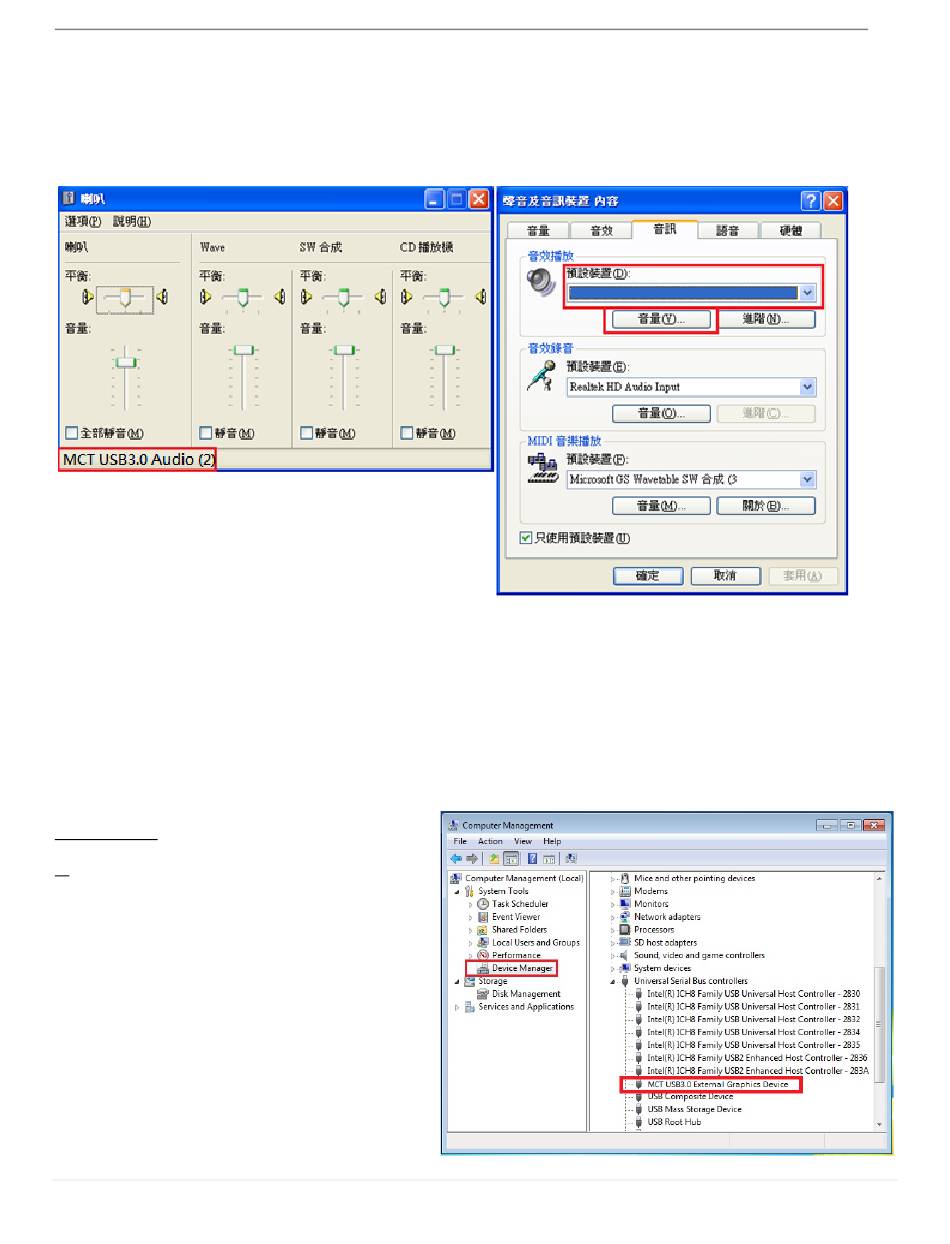Viewport: 950px width, 1244px height.
Task: Click the Back arrow in Computer Management toolbar
Action: (x=456, y=858)
